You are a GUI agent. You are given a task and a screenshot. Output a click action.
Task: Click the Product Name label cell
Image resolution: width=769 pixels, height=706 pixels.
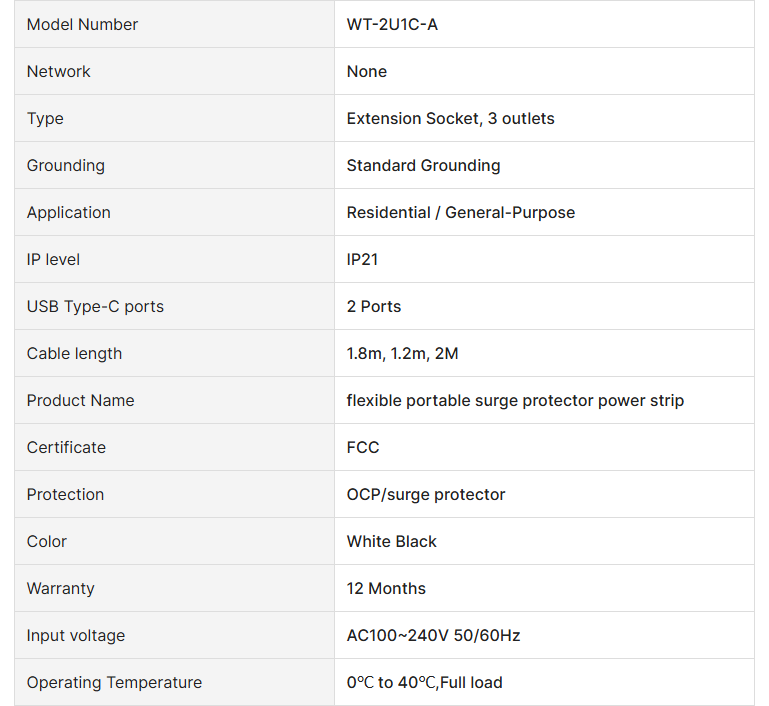[80, 400]
